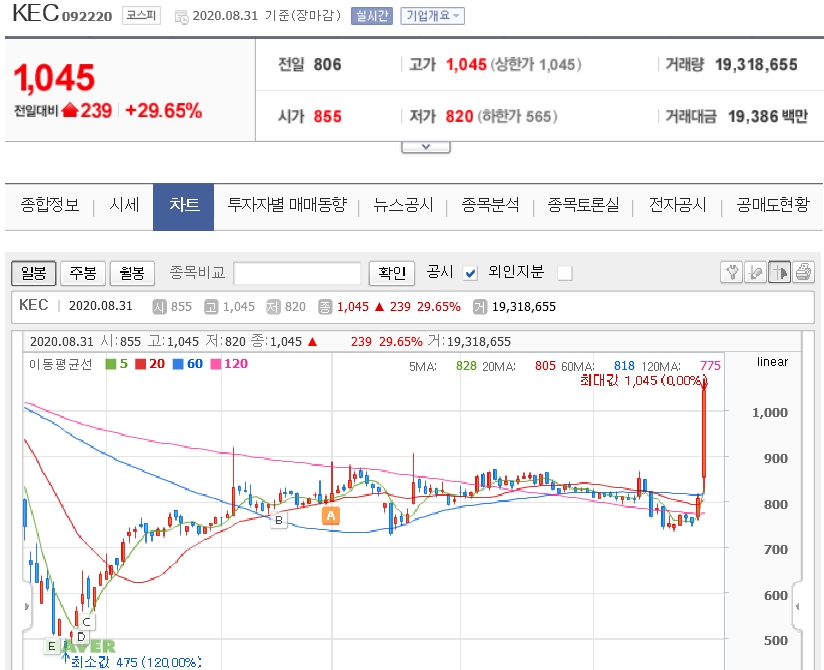Open chart settings wrench icon
824x670 pixels.
732,272
